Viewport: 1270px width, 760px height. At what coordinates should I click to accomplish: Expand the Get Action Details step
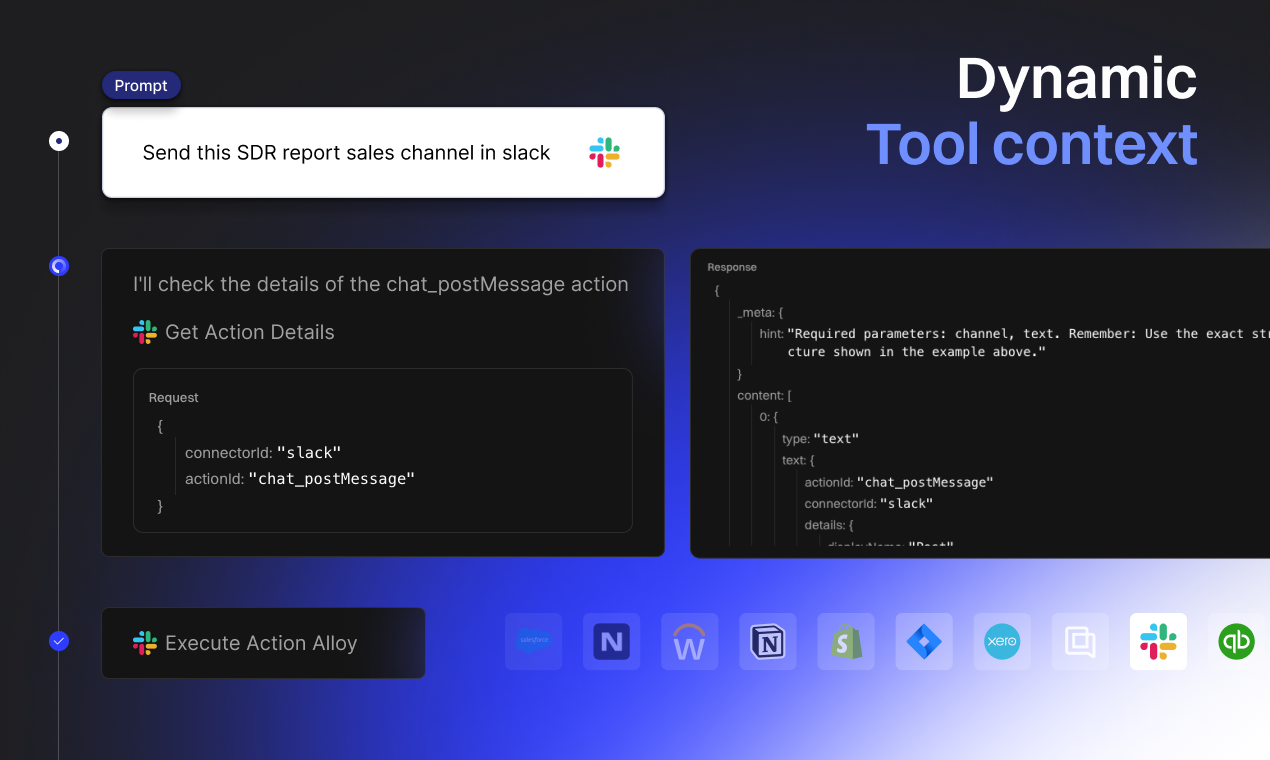coord(249,332)
